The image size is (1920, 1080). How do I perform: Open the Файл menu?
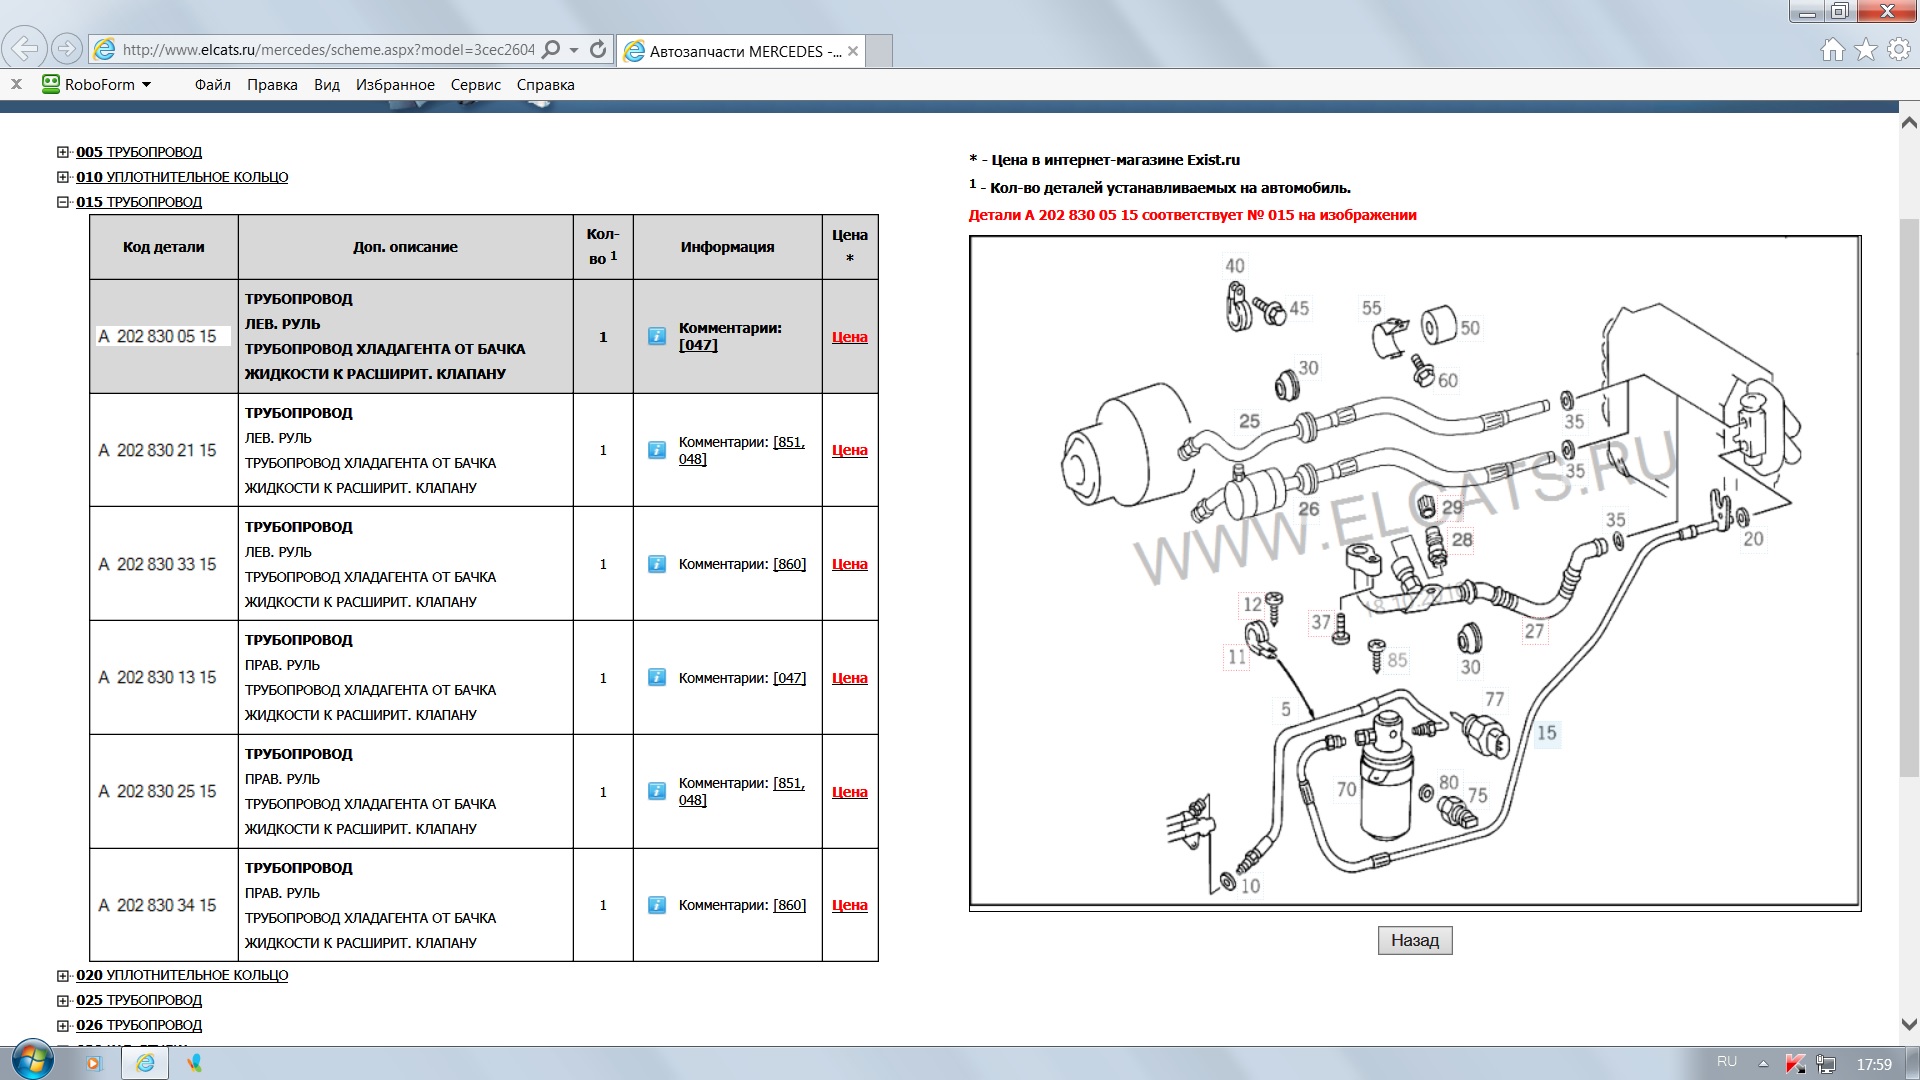tap(213, 84)
